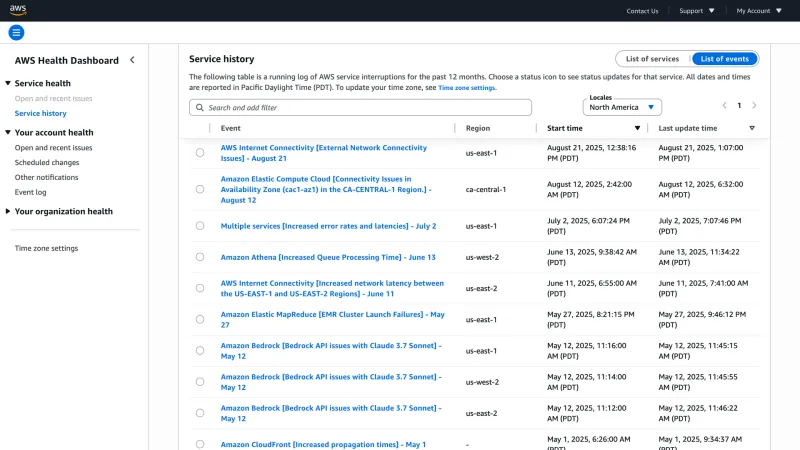
Task: Click ca-central-1 region cell
Action: (486, 189)
